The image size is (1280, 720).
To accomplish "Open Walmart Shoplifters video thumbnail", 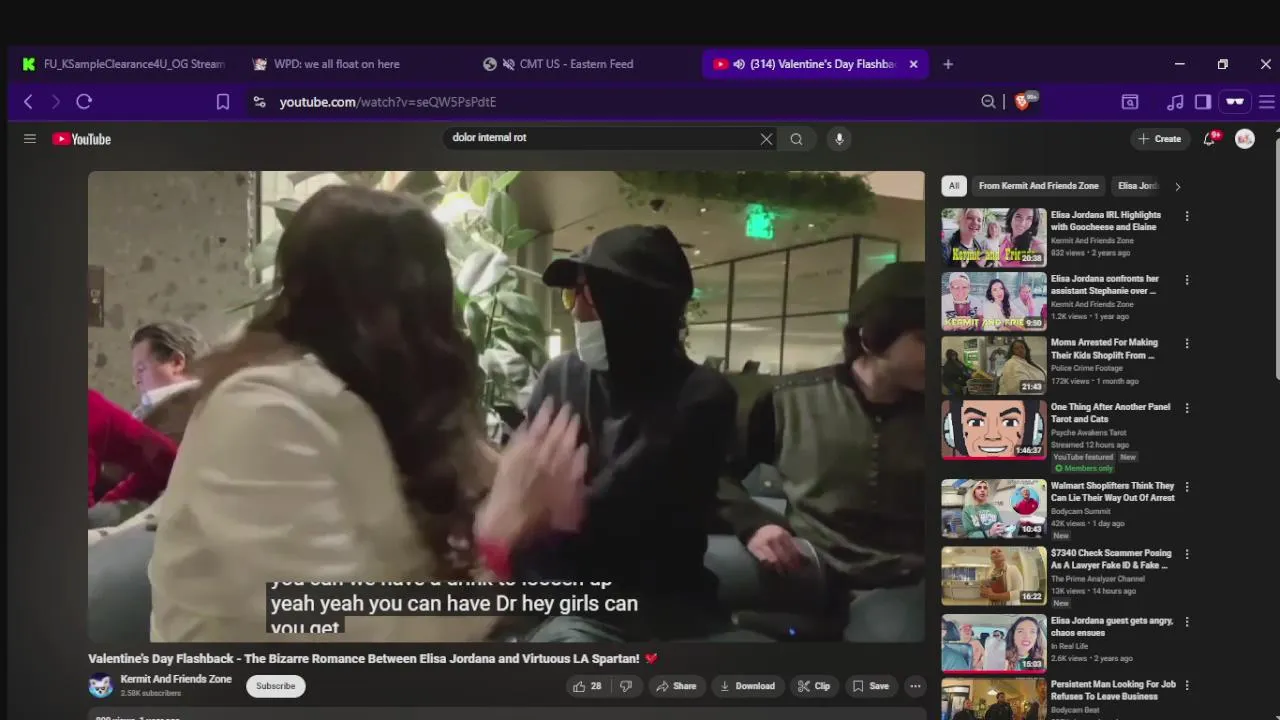I will pos(994,508).
